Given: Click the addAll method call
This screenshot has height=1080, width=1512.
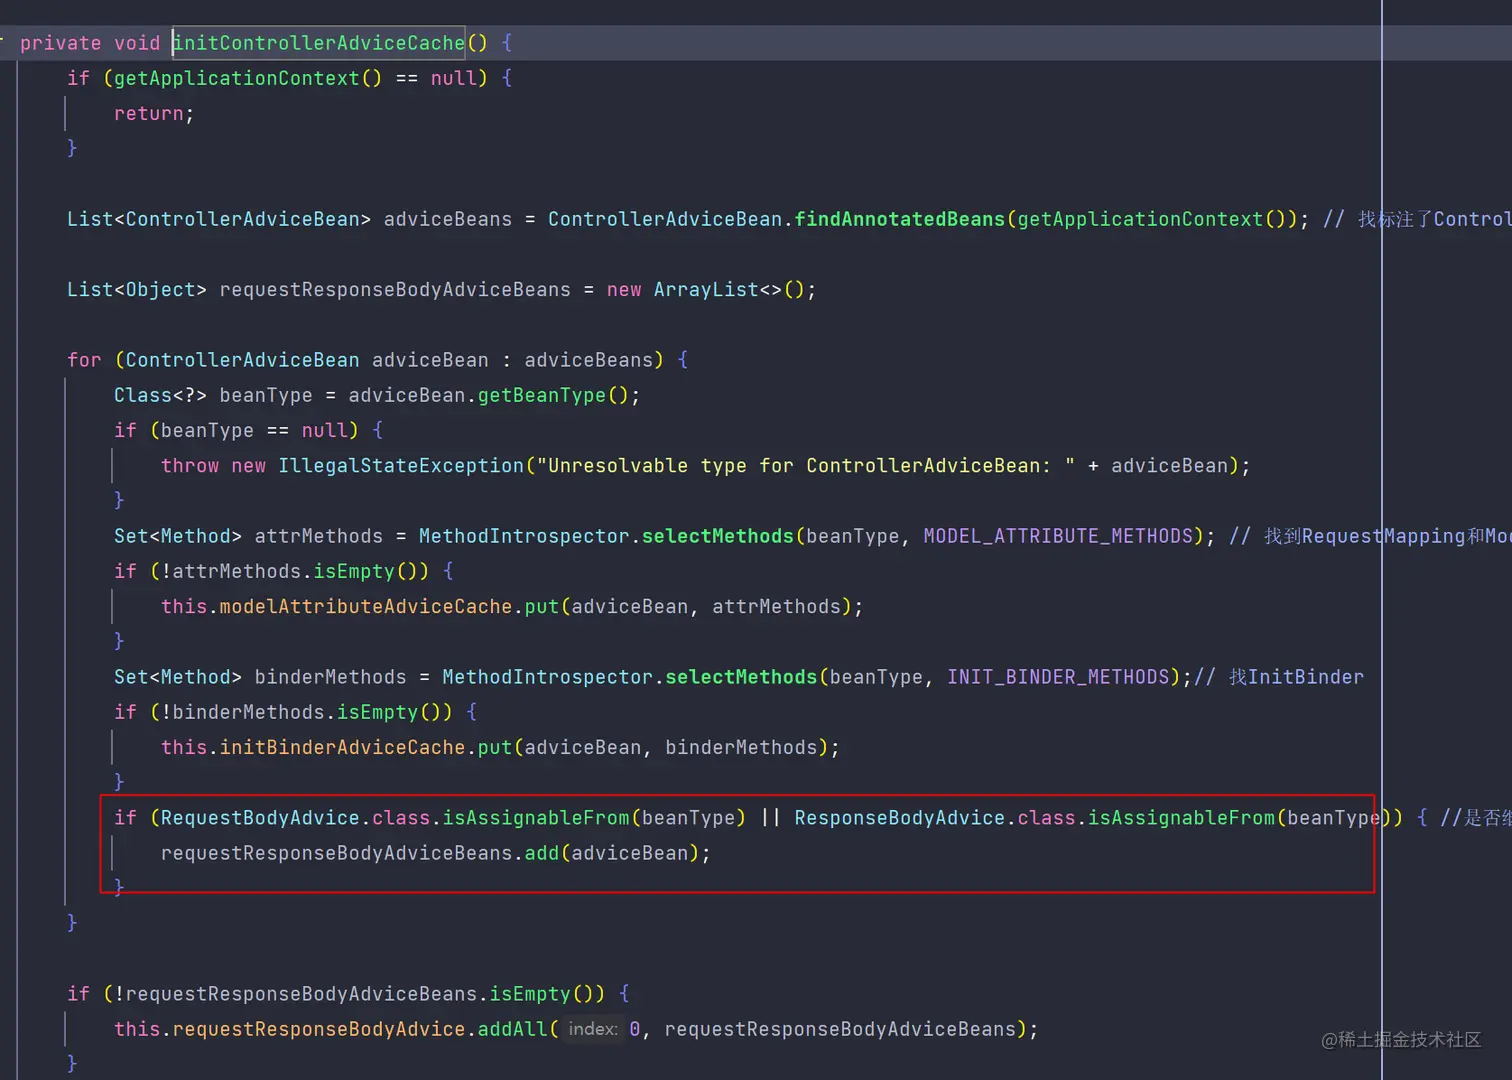Looking at the screenshot, I should click(x=513, y=1029).
